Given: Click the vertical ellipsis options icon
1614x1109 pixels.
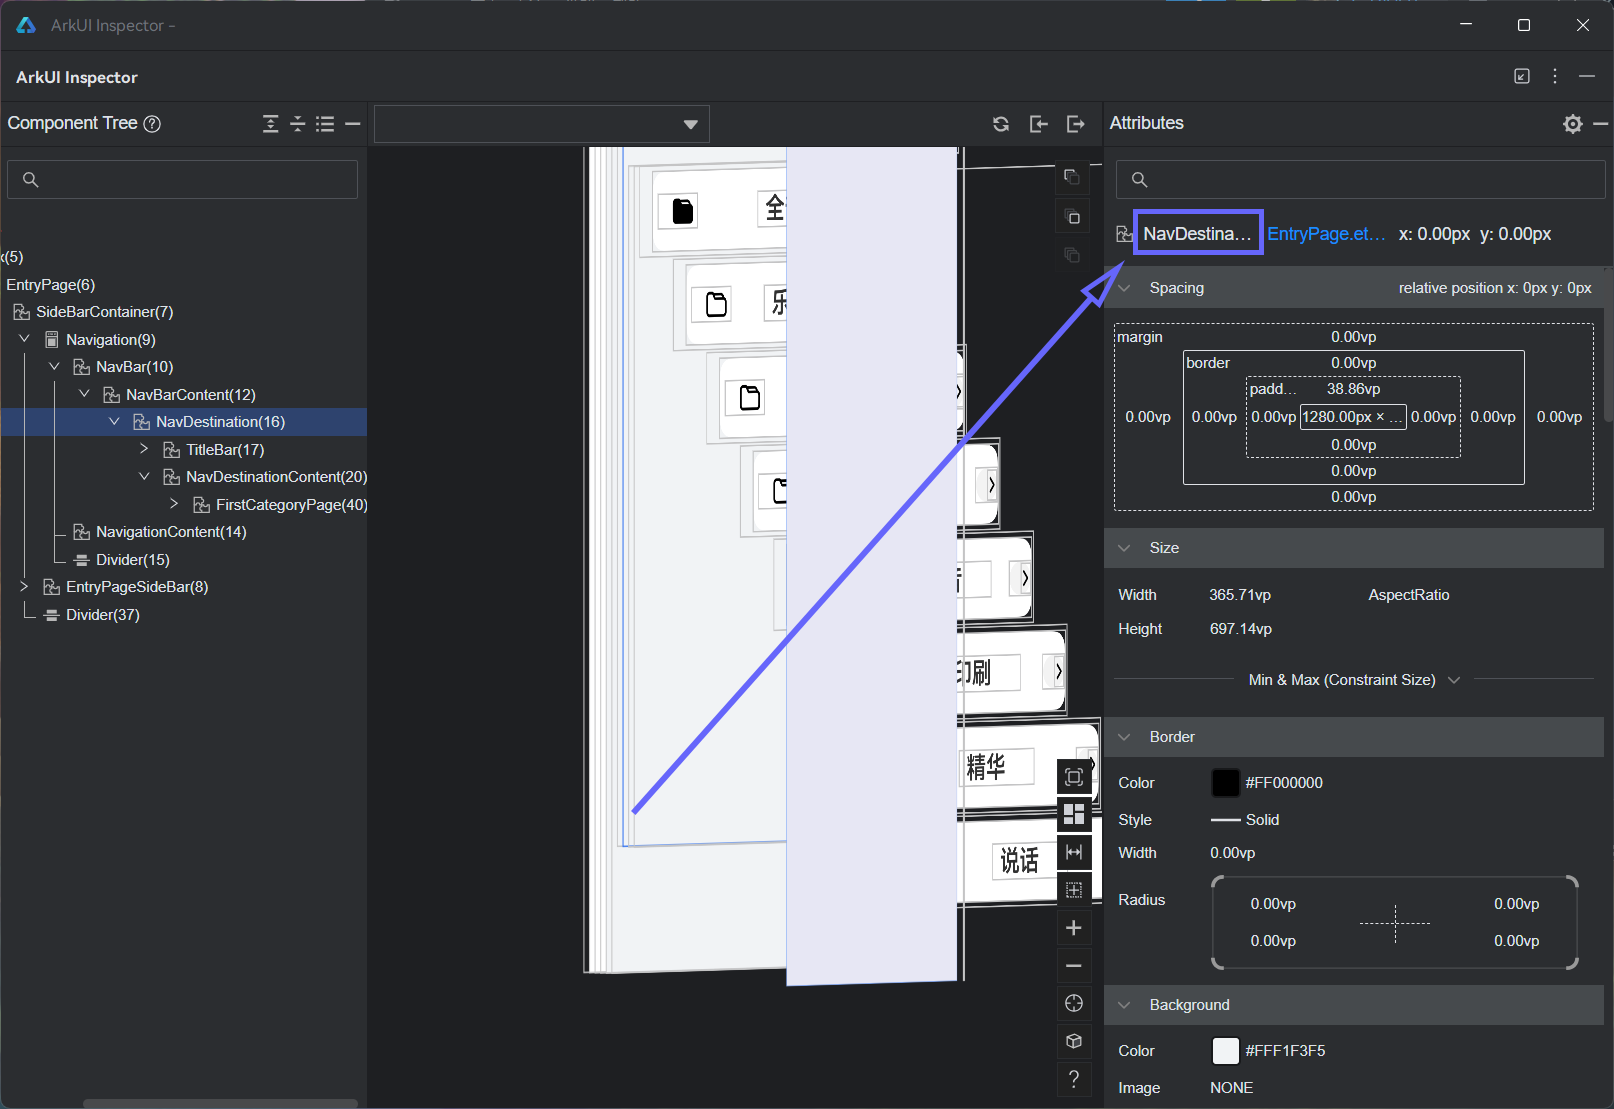Looking at the screenshot, I should click(x=1555, y=77).
